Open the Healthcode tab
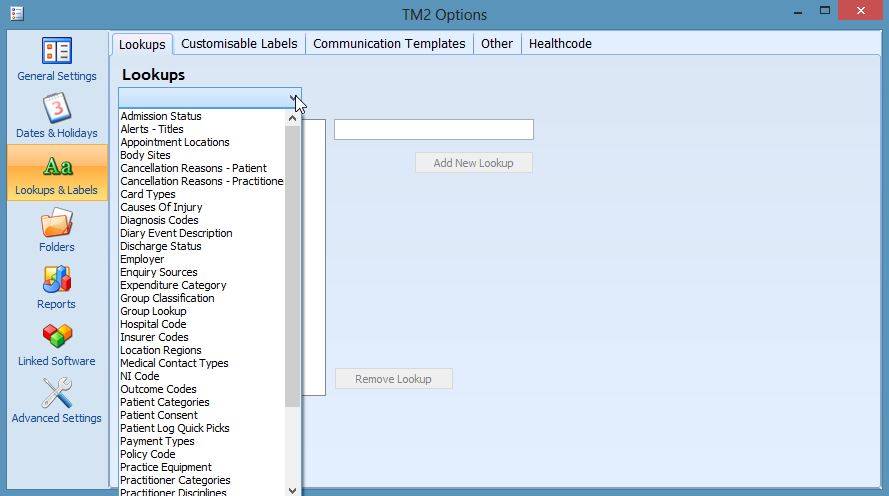 pyautogui.click(x=560, y=44)
